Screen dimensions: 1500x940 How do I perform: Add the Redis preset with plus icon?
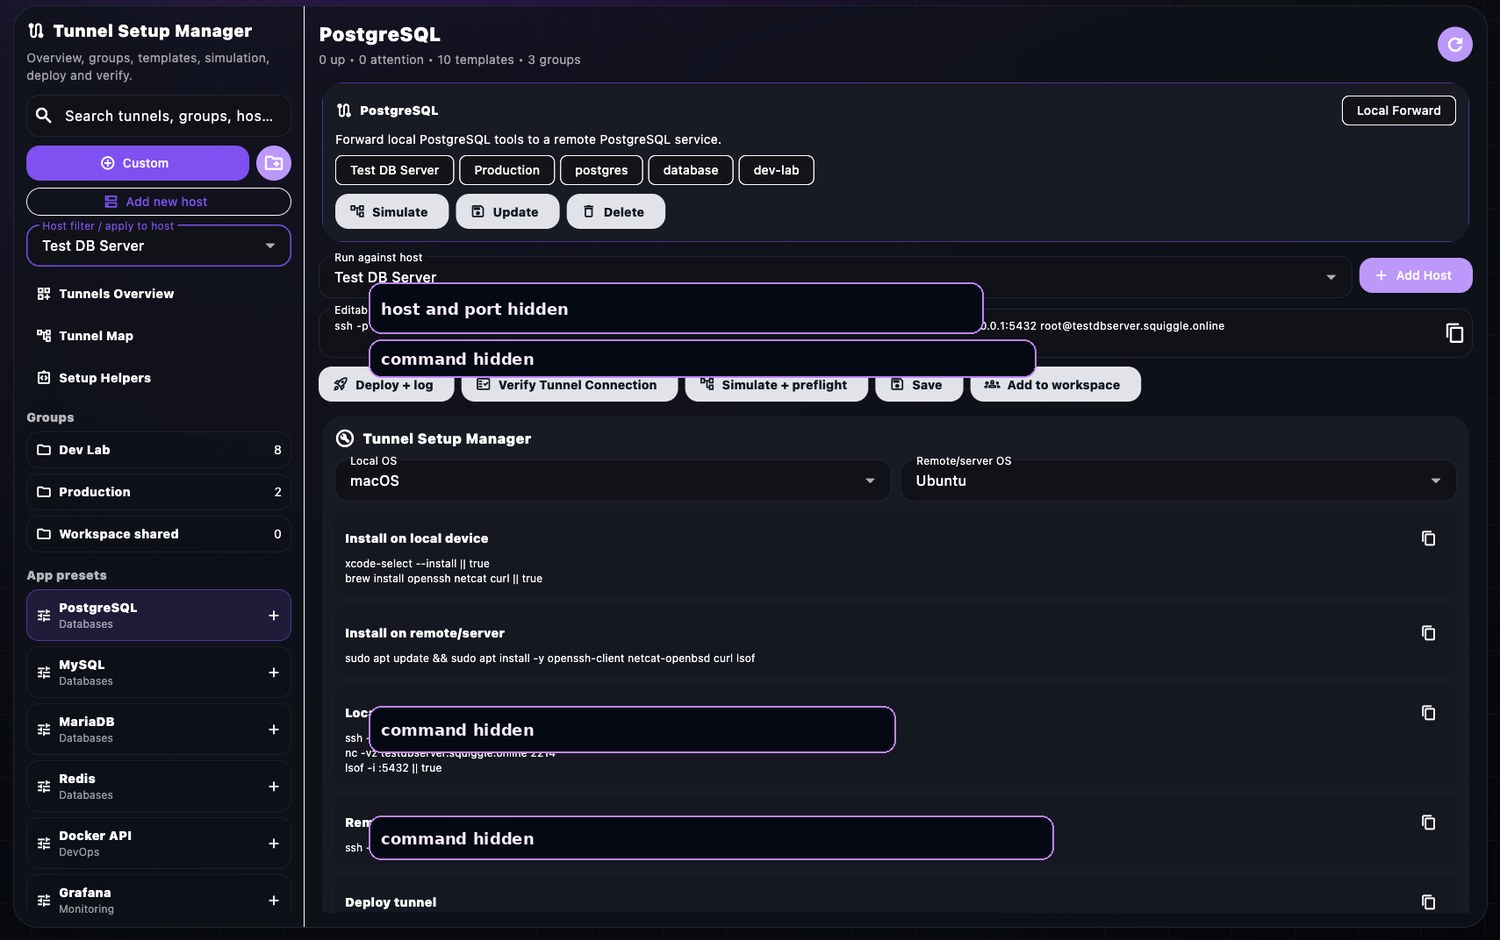[274, 786]
